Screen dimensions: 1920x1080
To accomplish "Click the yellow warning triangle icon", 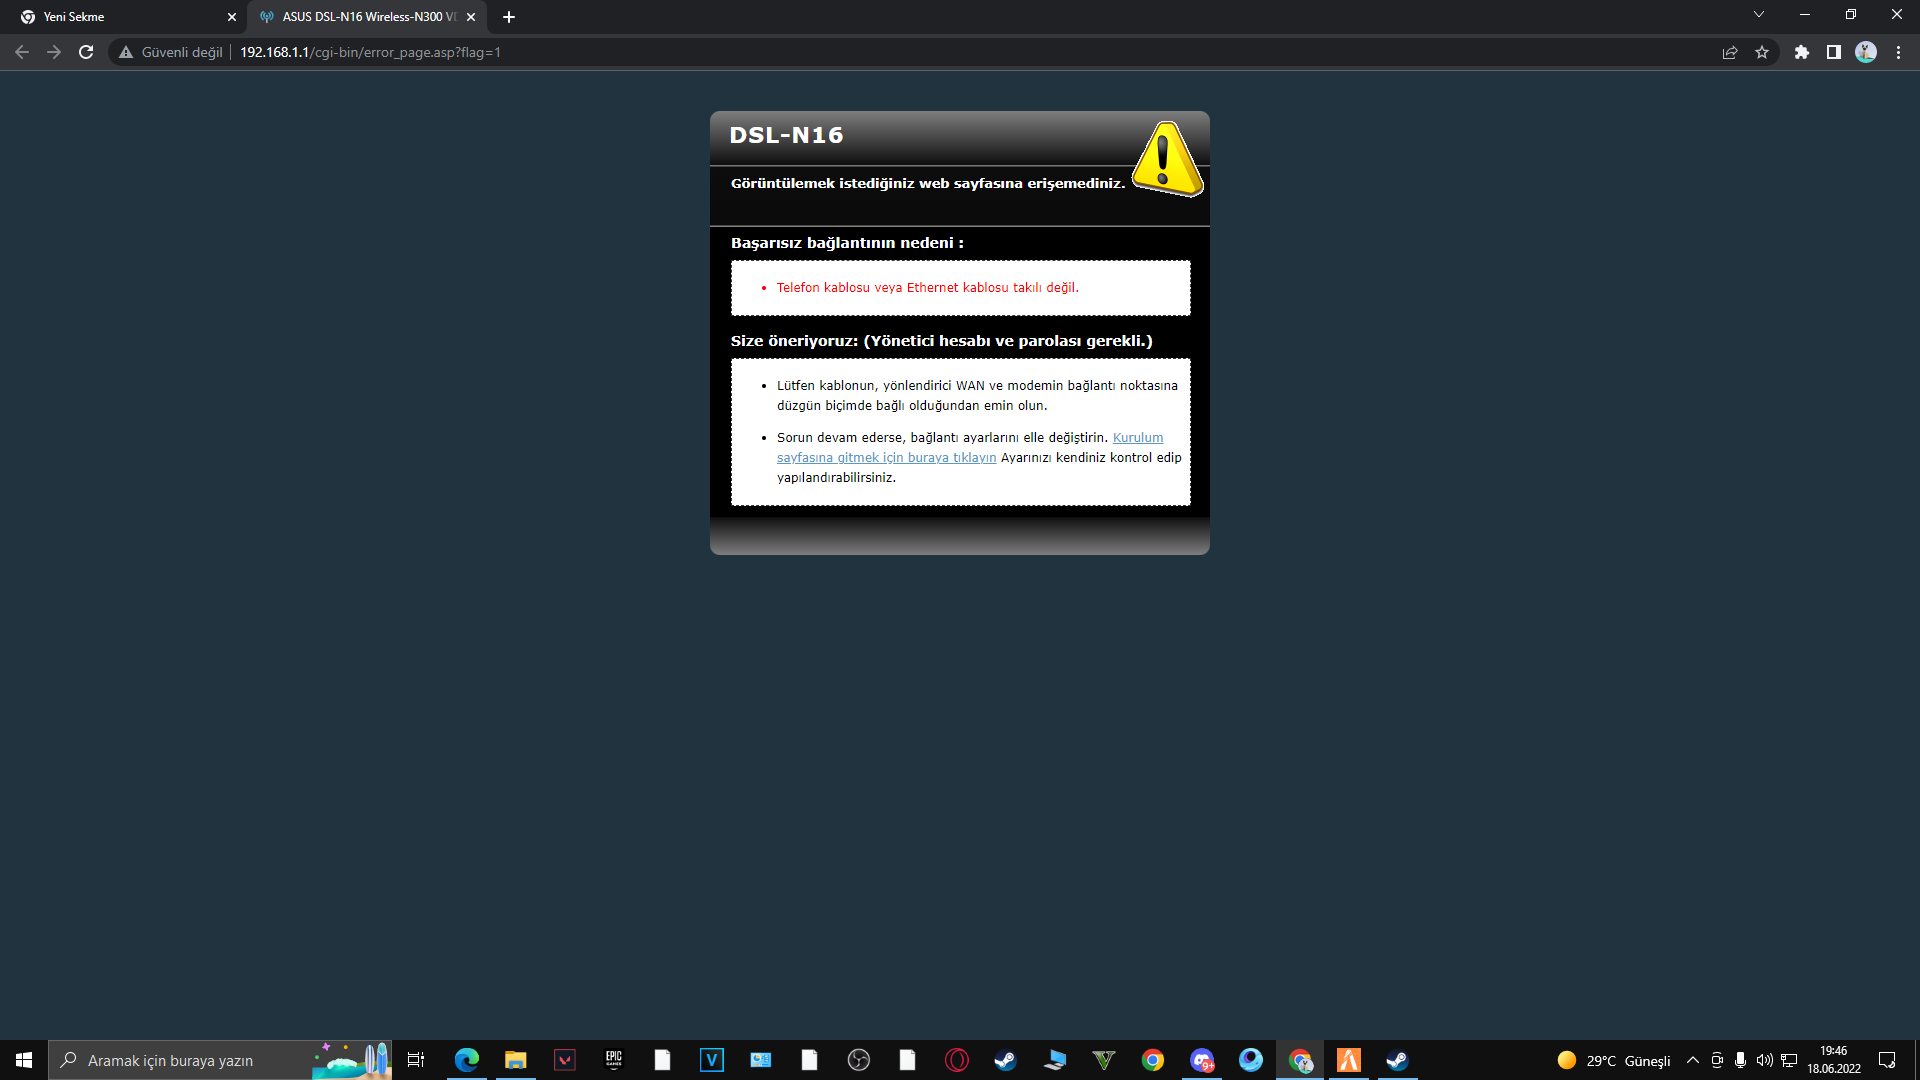I will tap(1166, 160).
